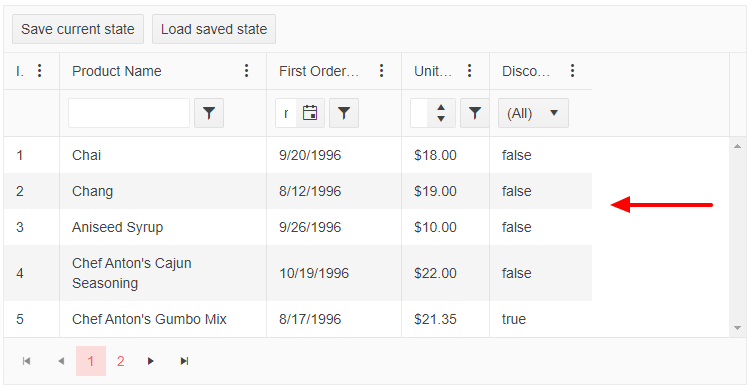Click the grid scrollbar down arrow

coord(737,328)
